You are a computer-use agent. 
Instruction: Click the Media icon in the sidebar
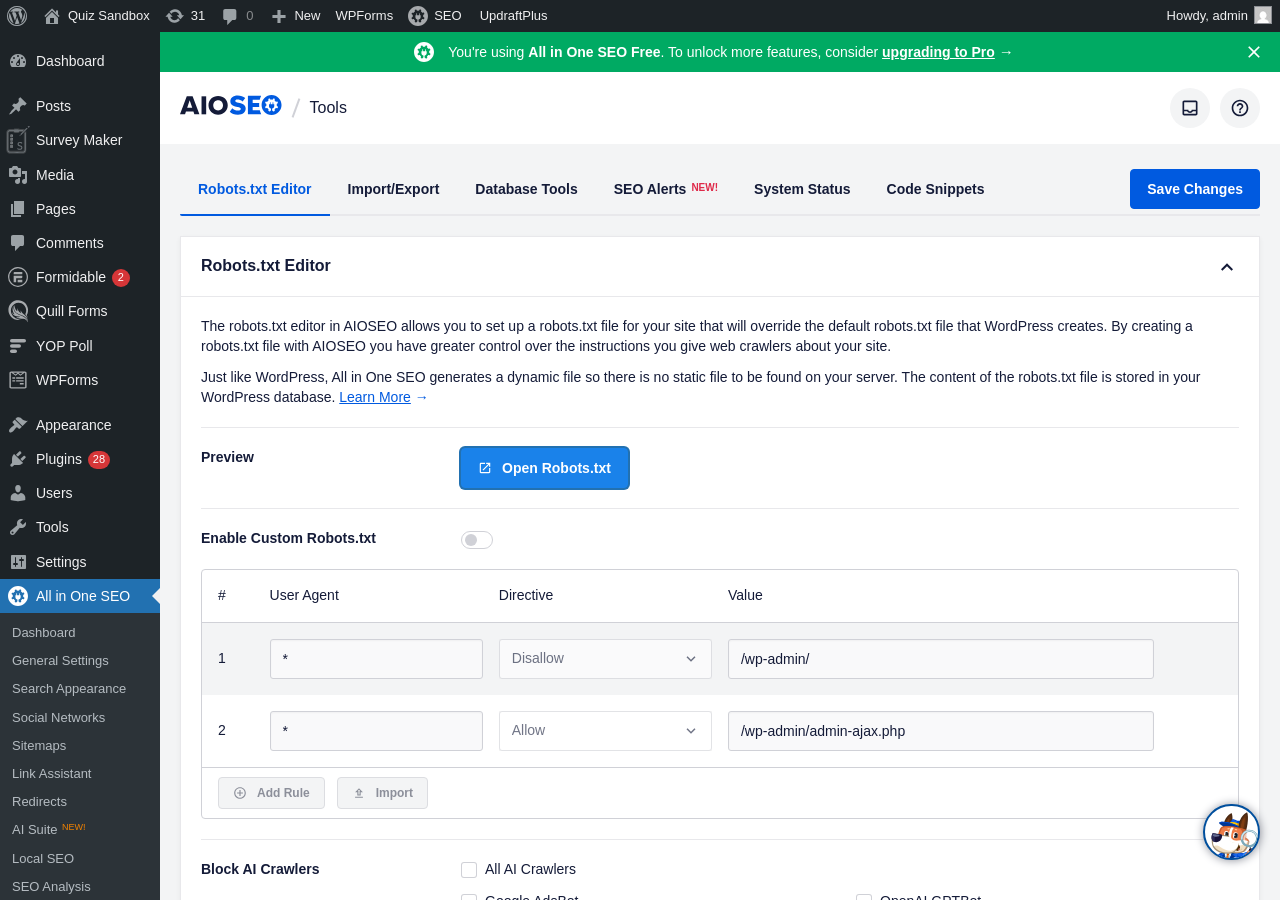pos(18,175)
